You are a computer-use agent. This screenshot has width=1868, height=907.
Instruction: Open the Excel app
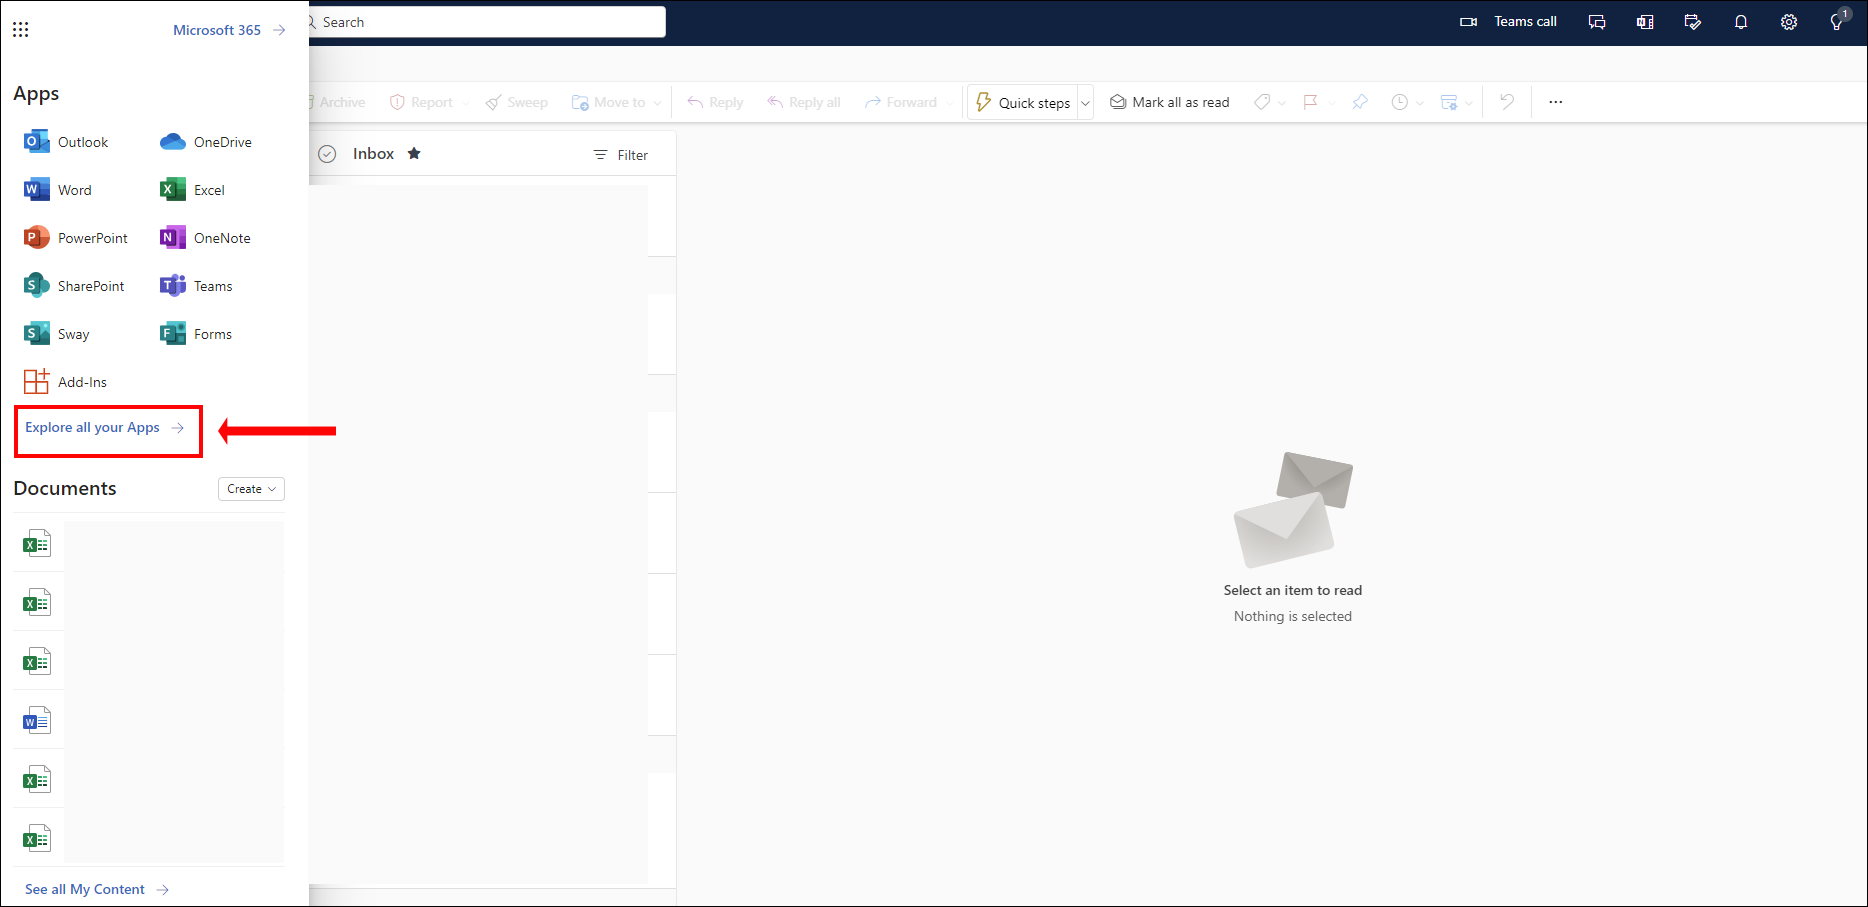point(193,190)
